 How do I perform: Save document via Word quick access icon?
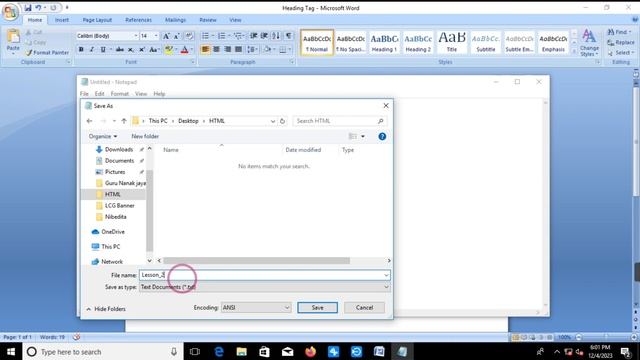tap(28, 8)
